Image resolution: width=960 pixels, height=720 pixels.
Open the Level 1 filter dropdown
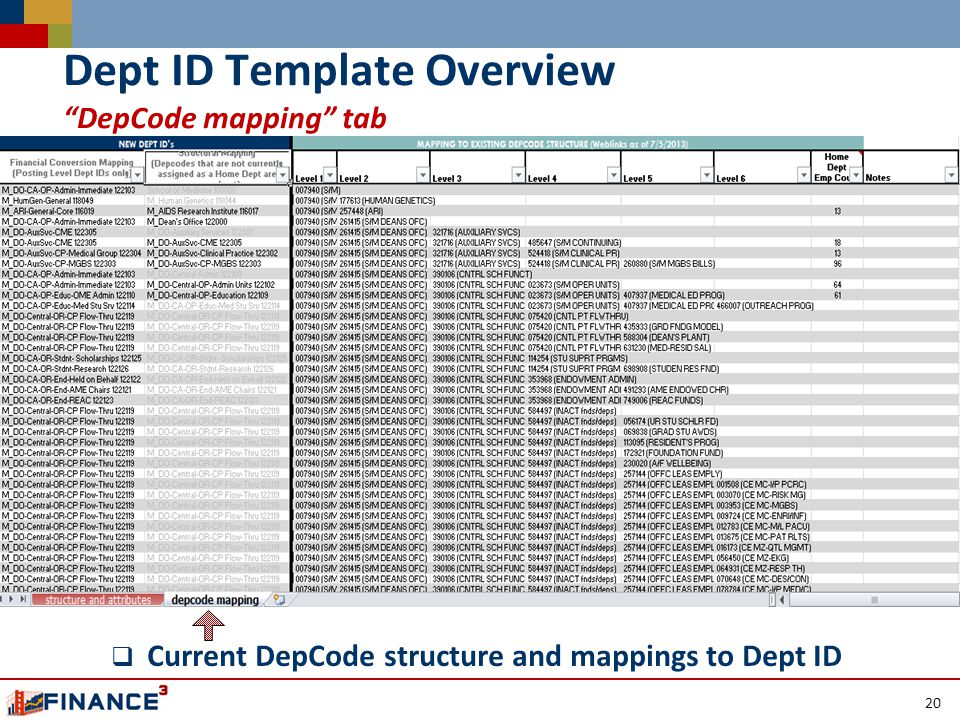pos(330,175)
